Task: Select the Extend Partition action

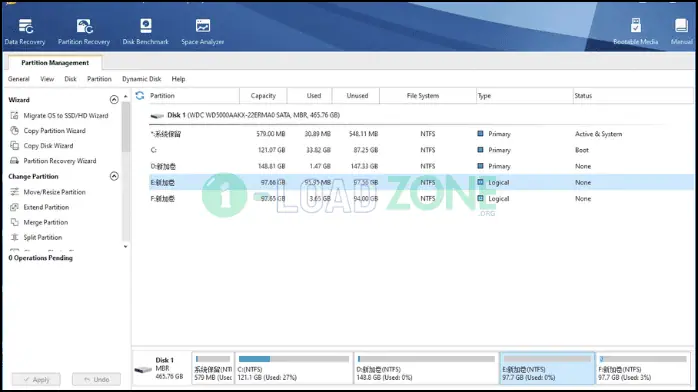Action: (46, 207)
